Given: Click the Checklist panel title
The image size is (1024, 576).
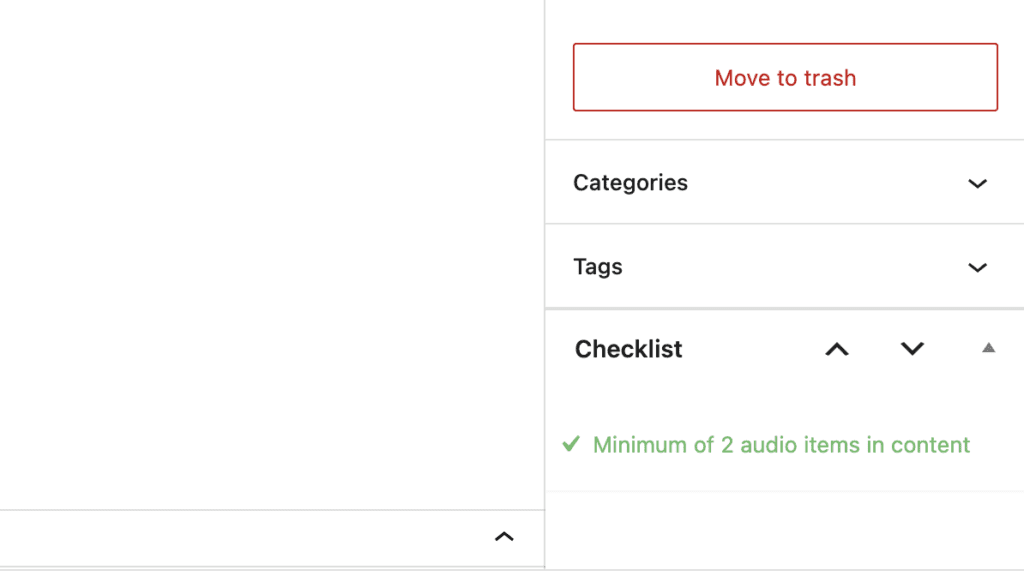Looking at the screenshot, I should pos(628,349).
